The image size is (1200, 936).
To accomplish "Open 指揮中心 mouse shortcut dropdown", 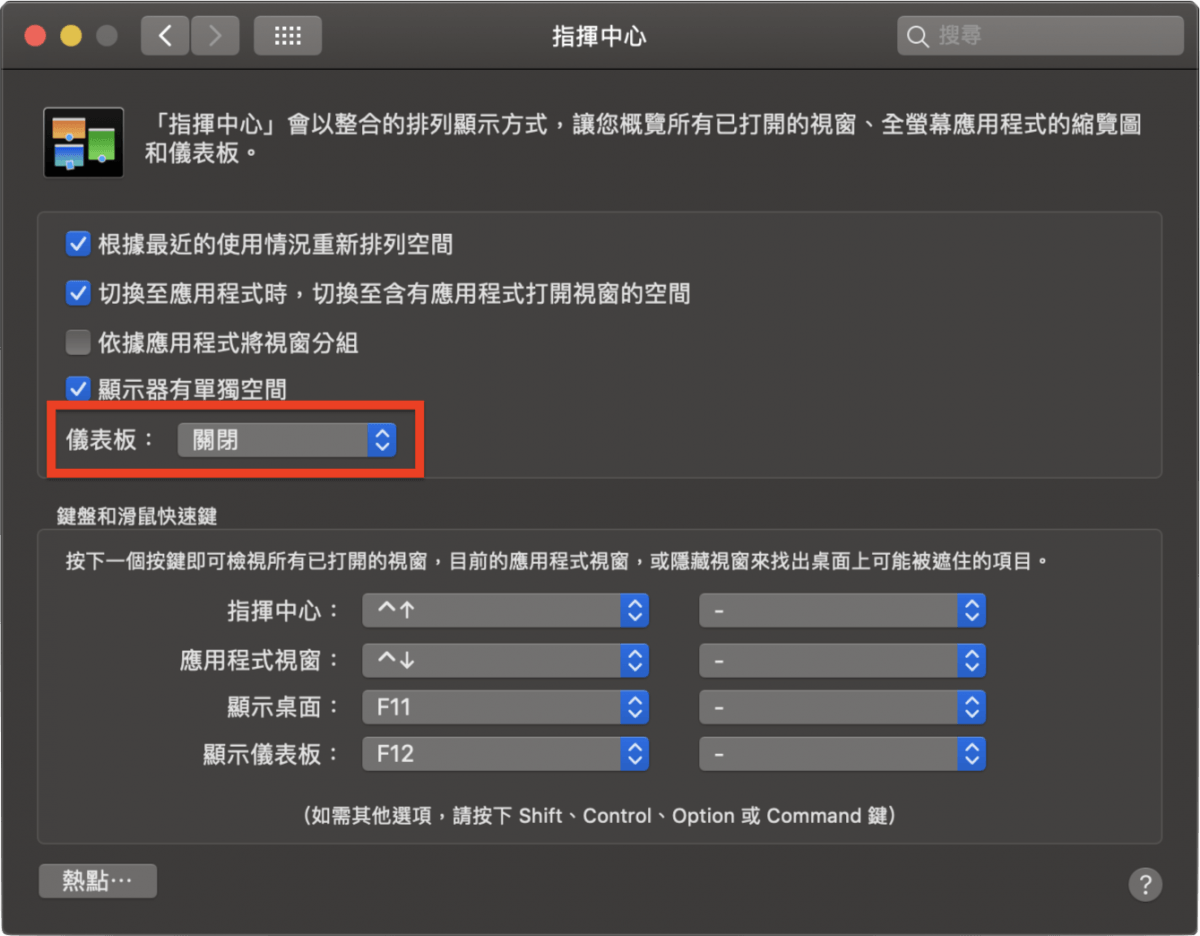I will 842,610.
